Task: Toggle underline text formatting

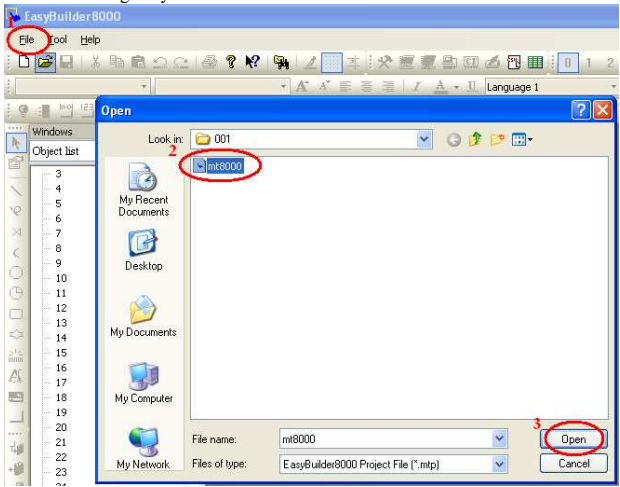Action: coord(471,87)
